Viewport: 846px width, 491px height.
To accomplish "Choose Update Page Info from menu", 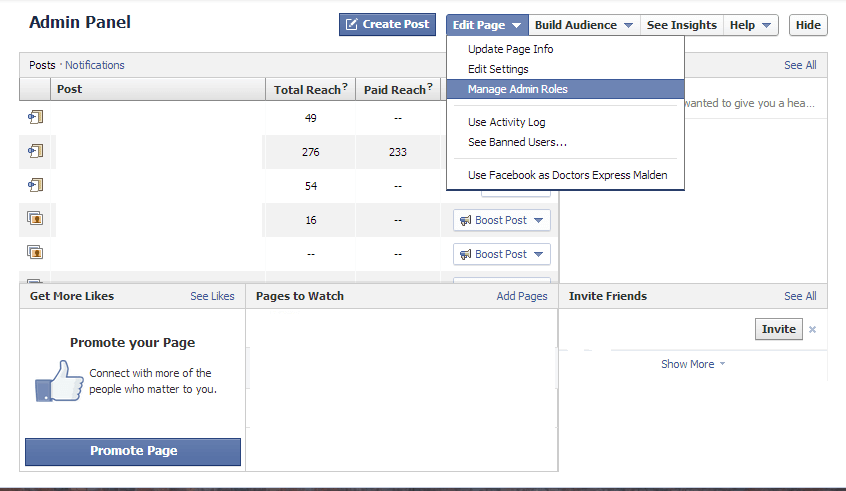I will point(510,49).
